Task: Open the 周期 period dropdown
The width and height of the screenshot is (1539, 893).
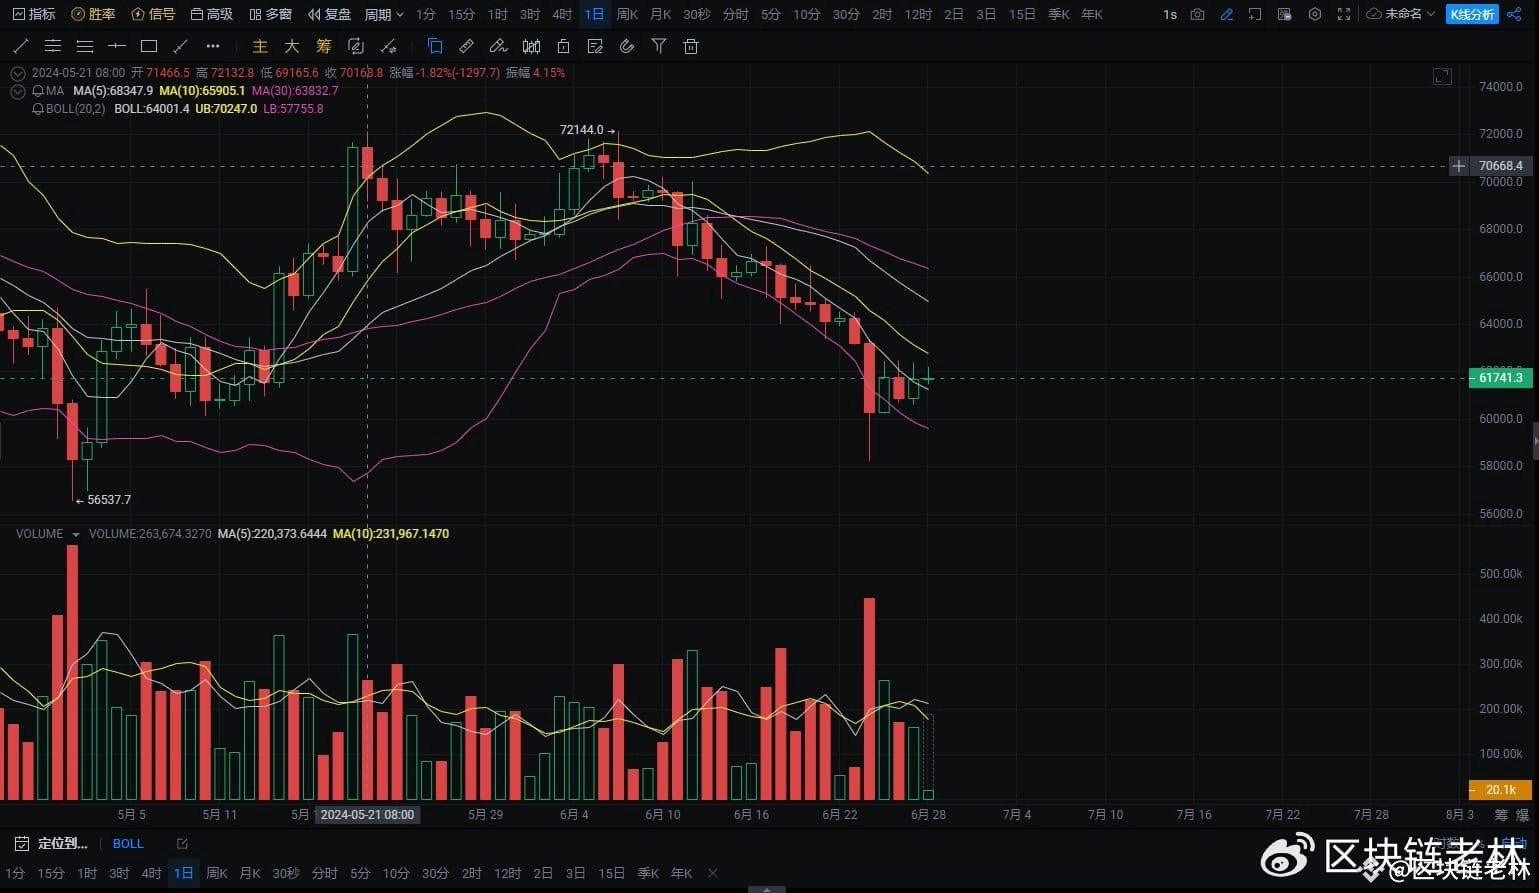Action: pyautogui.click(x=384, y=14)
